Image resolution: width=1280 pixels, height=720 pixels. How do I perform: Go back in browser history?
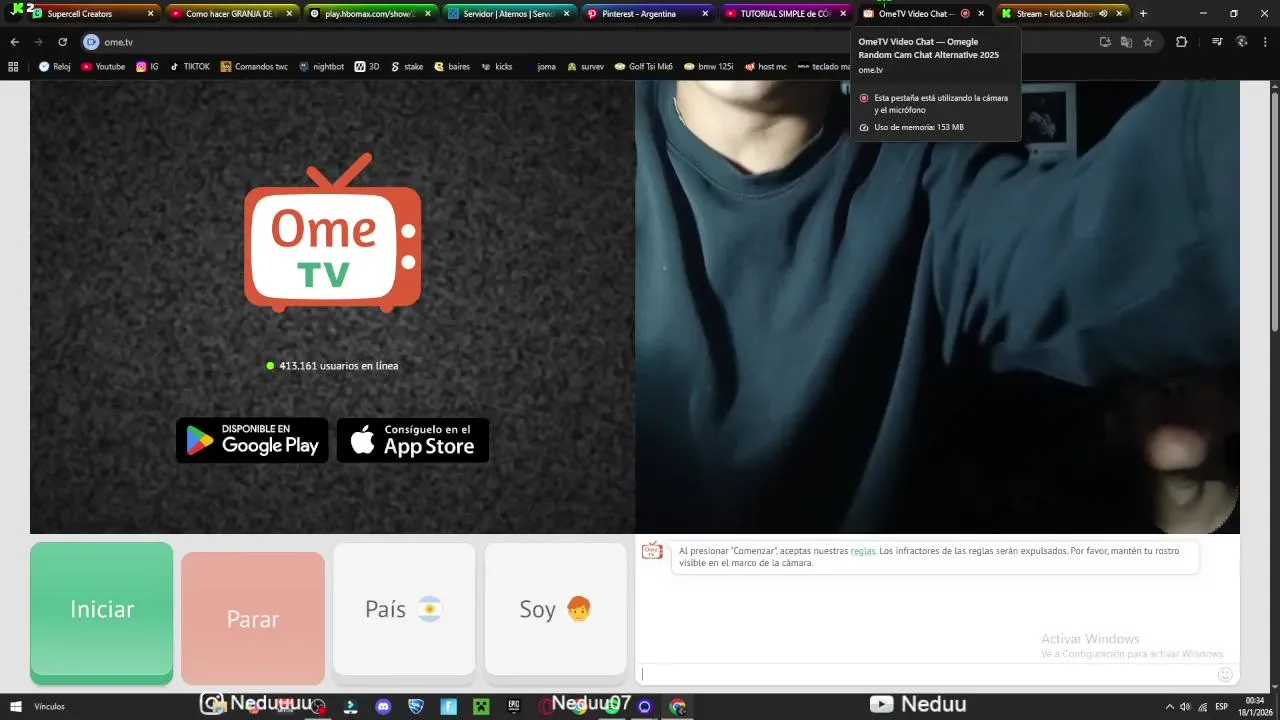tap(14, 42)
